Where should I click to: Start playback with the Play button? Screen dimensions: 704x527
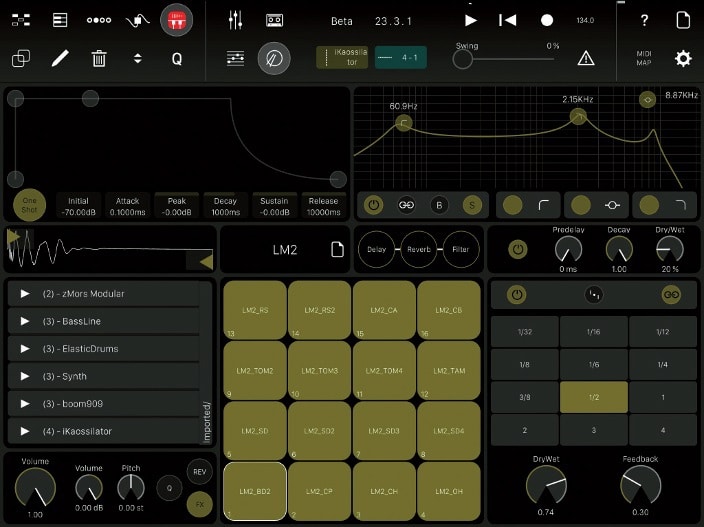[x=471, y=20]
